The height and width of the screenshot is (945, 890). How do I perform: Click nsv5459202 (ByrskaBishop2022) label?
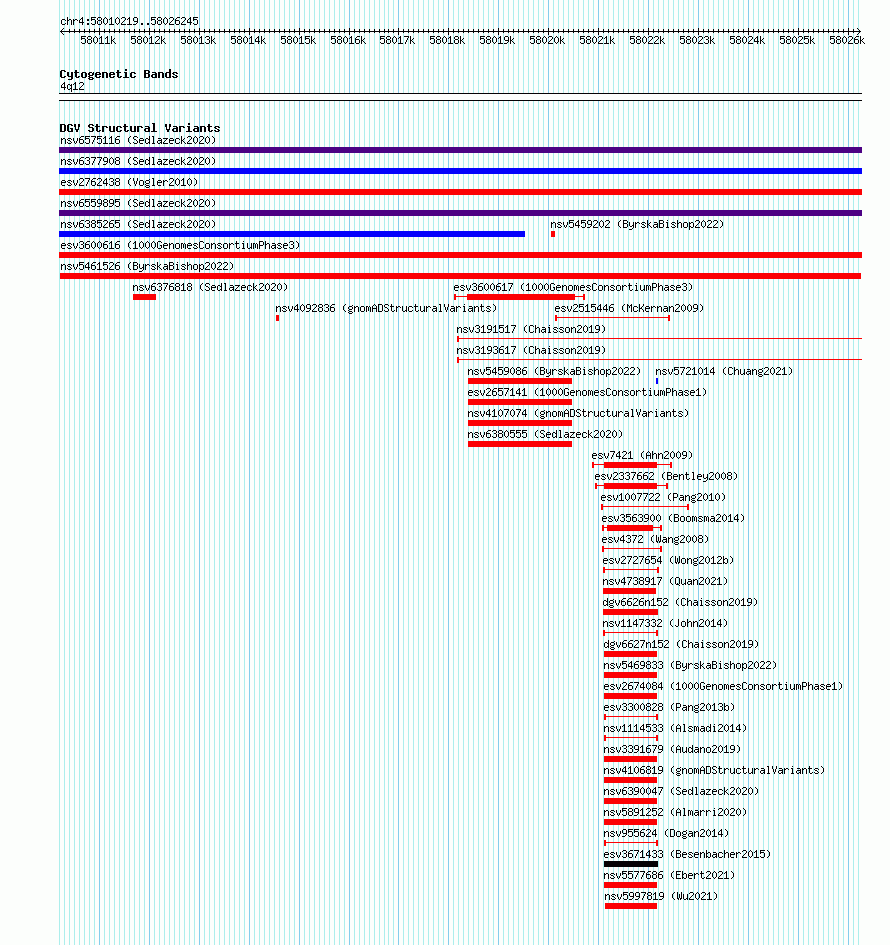tap(637, 224)
